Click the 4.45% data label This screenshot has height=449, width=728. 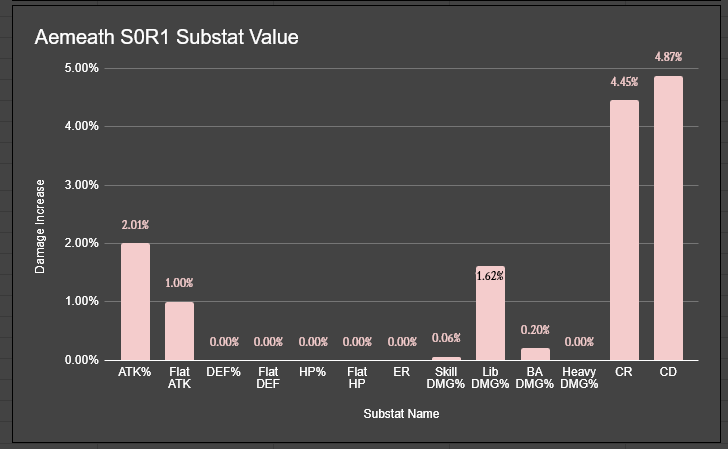click(624, 82)
